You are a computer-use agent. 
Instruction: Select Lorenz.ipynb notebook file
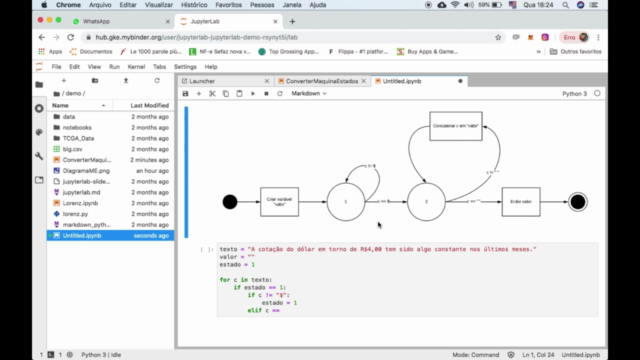pos(110,203)
